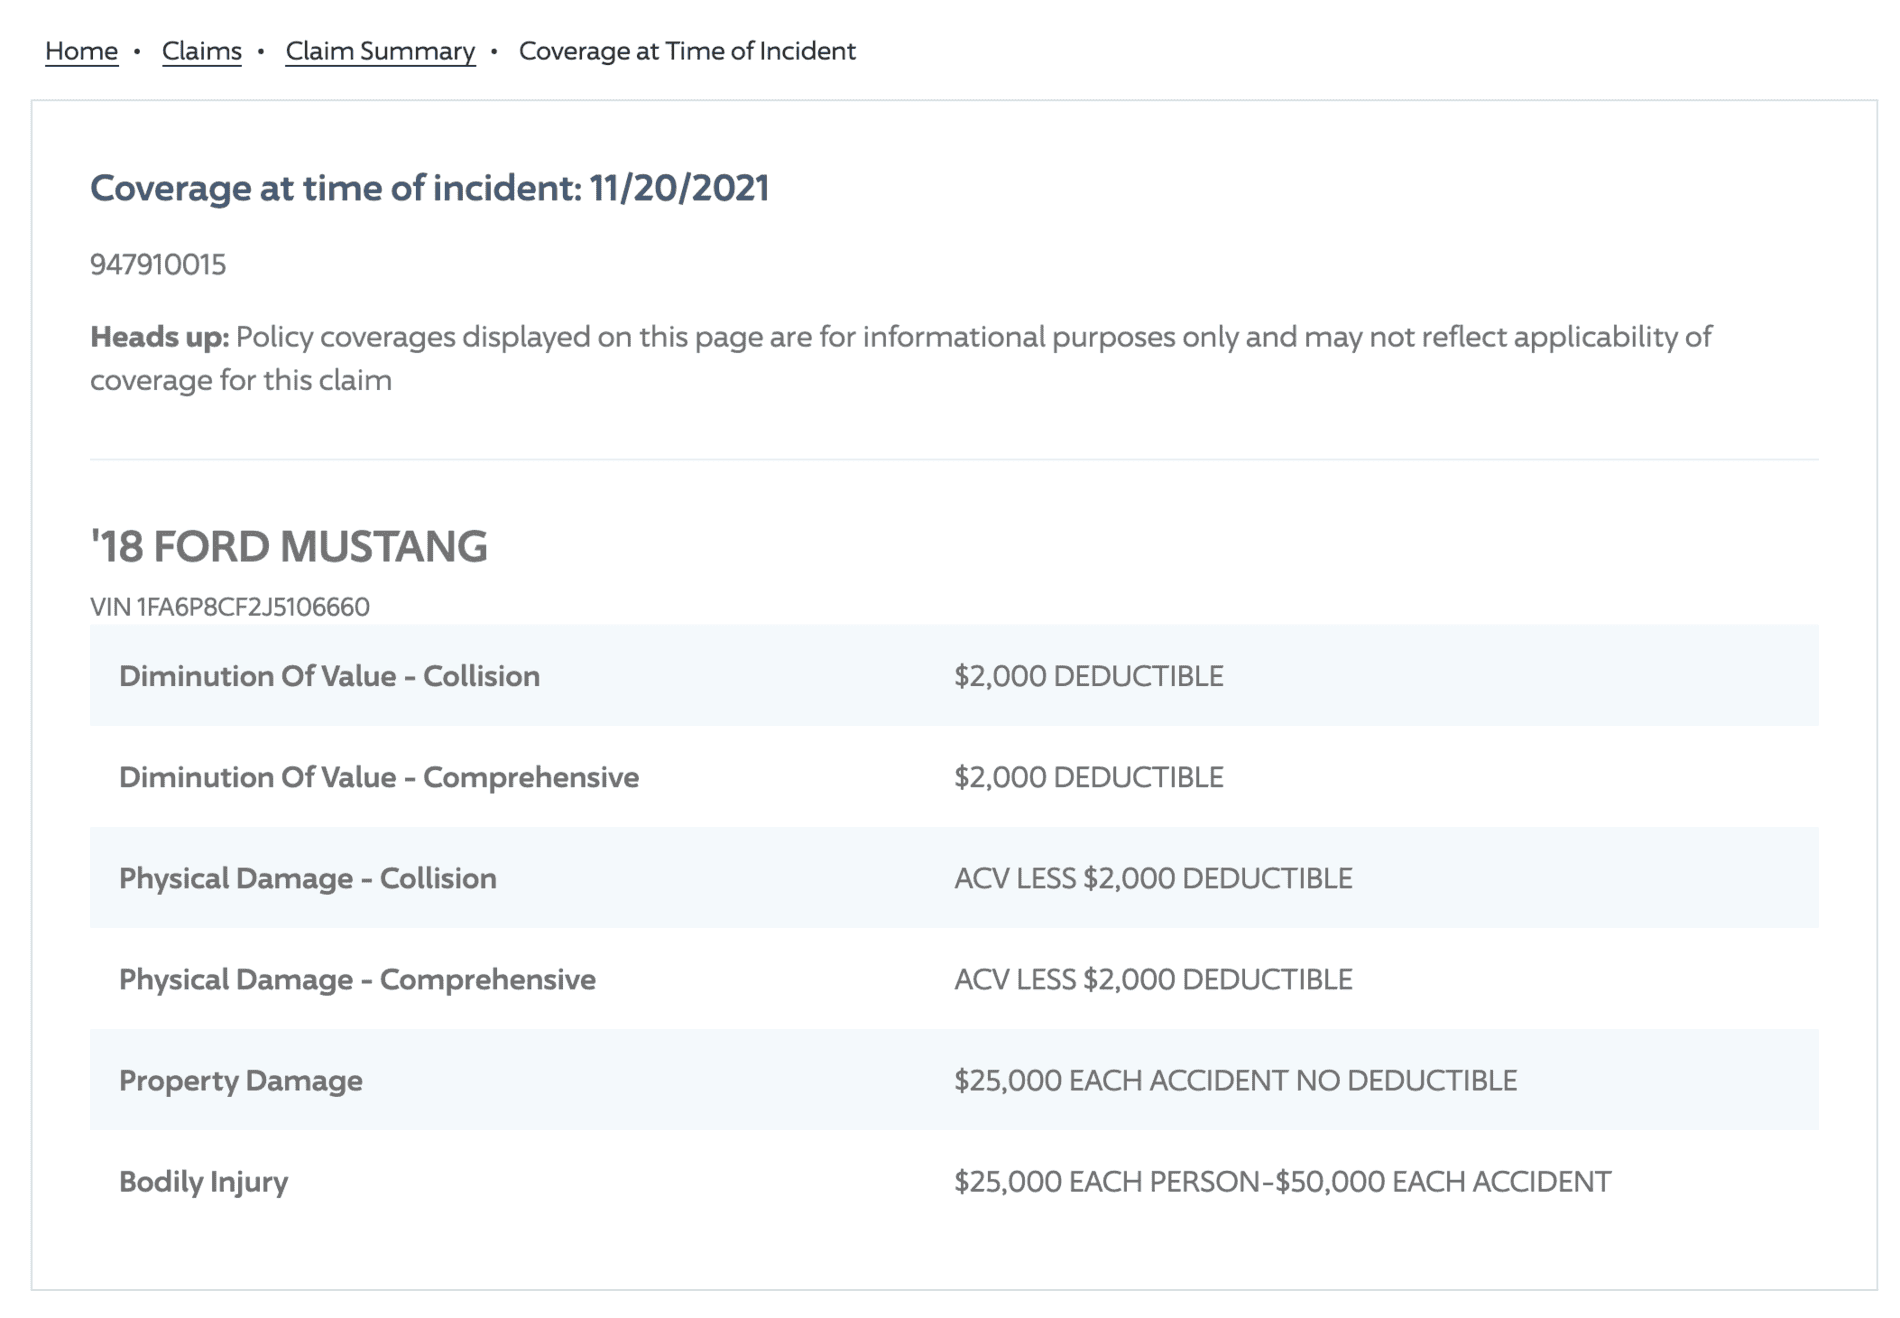Image resolution: width=1900 pixels, height=1318 pixels.
Task: Select 'Diminution Of Value - Comprehensive' row label
Action: (x=378, y=777)
